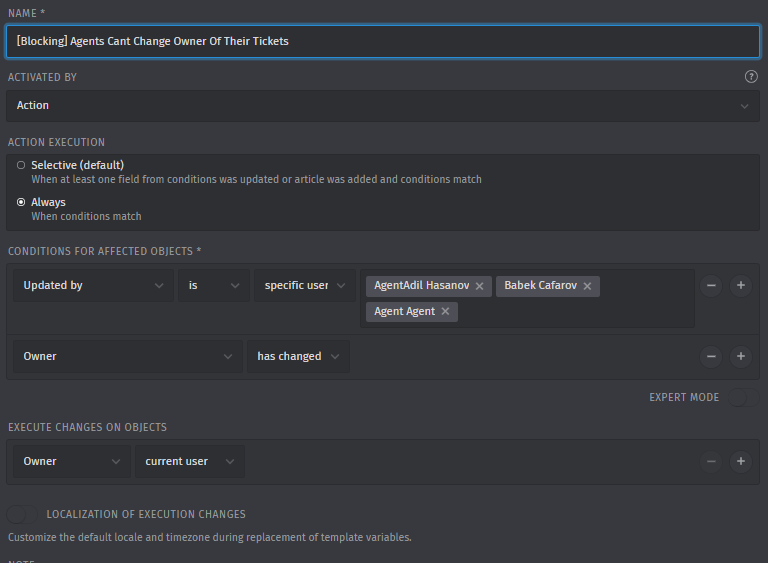The width and height of the screenshot is (768, 563).
Task: Click the Selective option description text
Action: pyautogui.click(x=256, y=179)
